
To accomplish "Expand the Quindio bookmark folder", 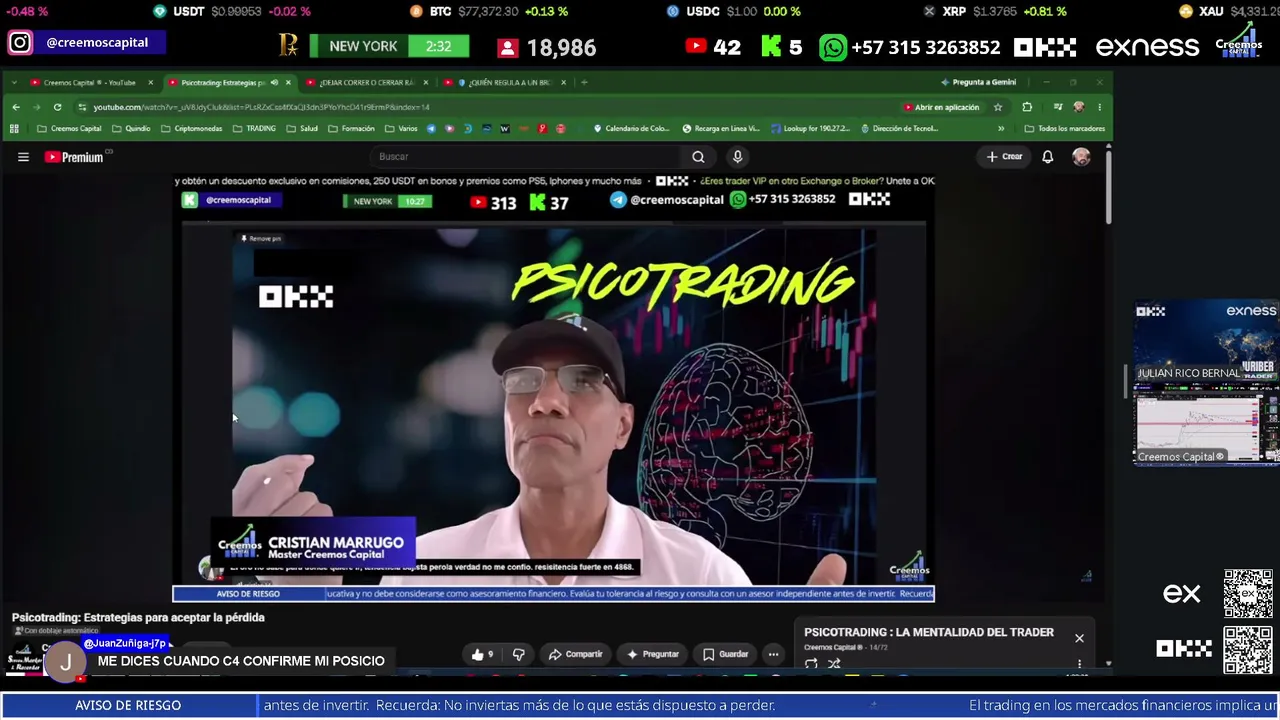I will [x=131, y=129].
